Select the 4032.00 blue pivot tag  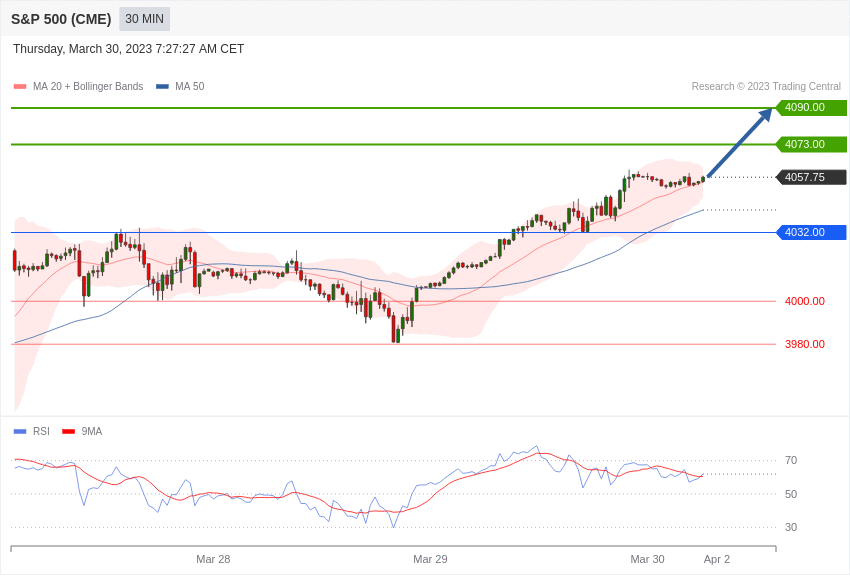pyautogui.click(x=811, y=232)
